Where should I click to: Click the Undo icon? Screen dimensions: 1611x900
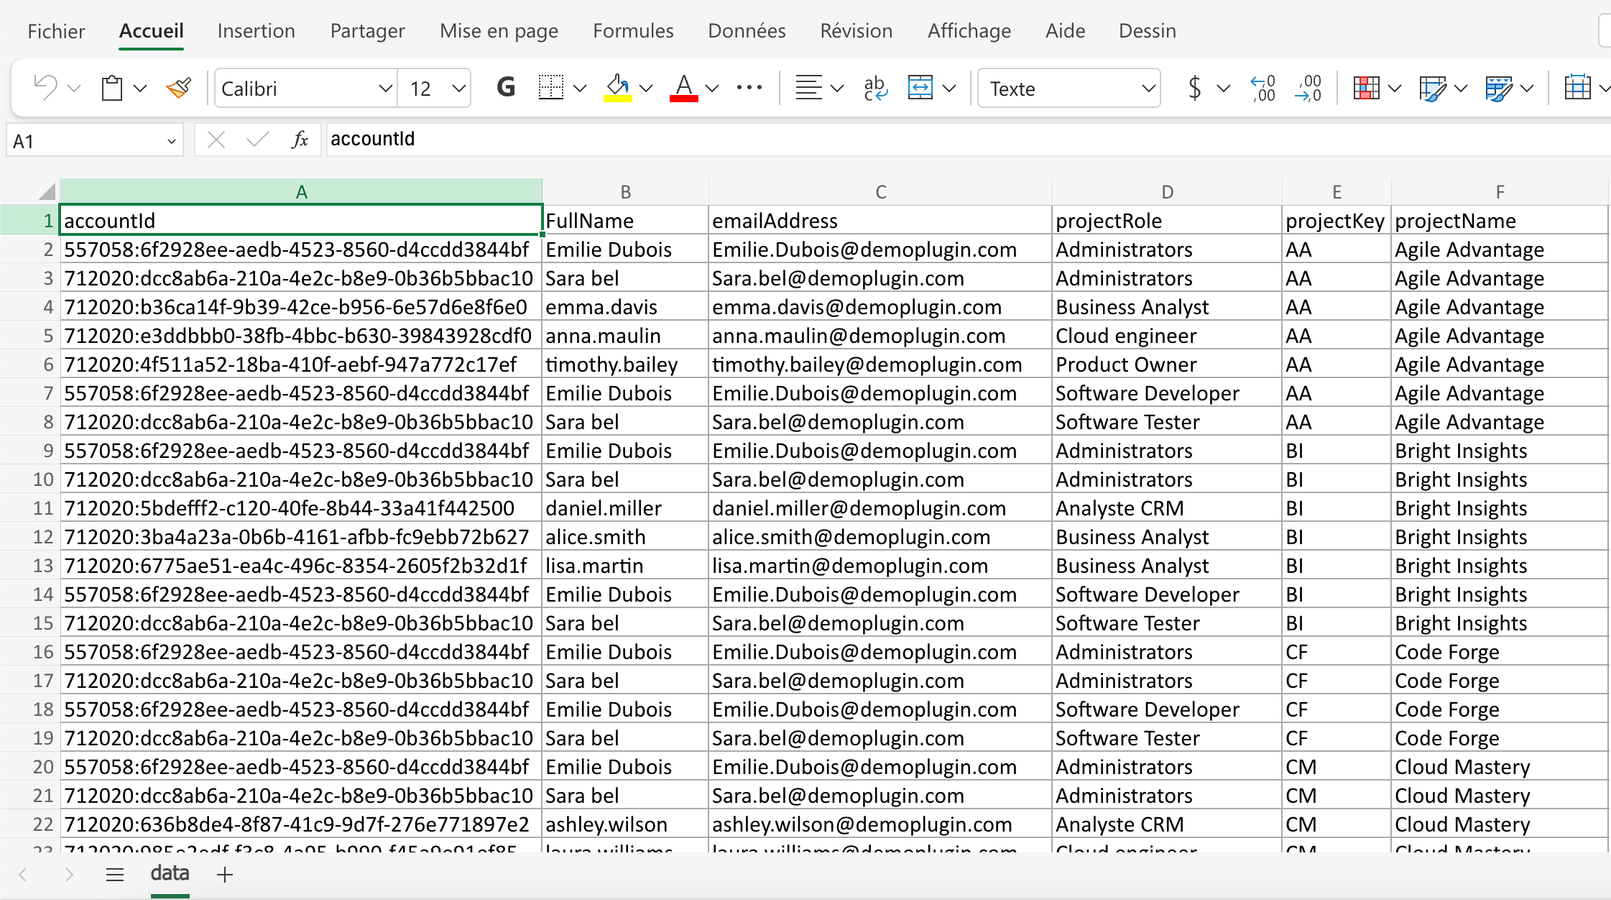[x=45, y=88]
